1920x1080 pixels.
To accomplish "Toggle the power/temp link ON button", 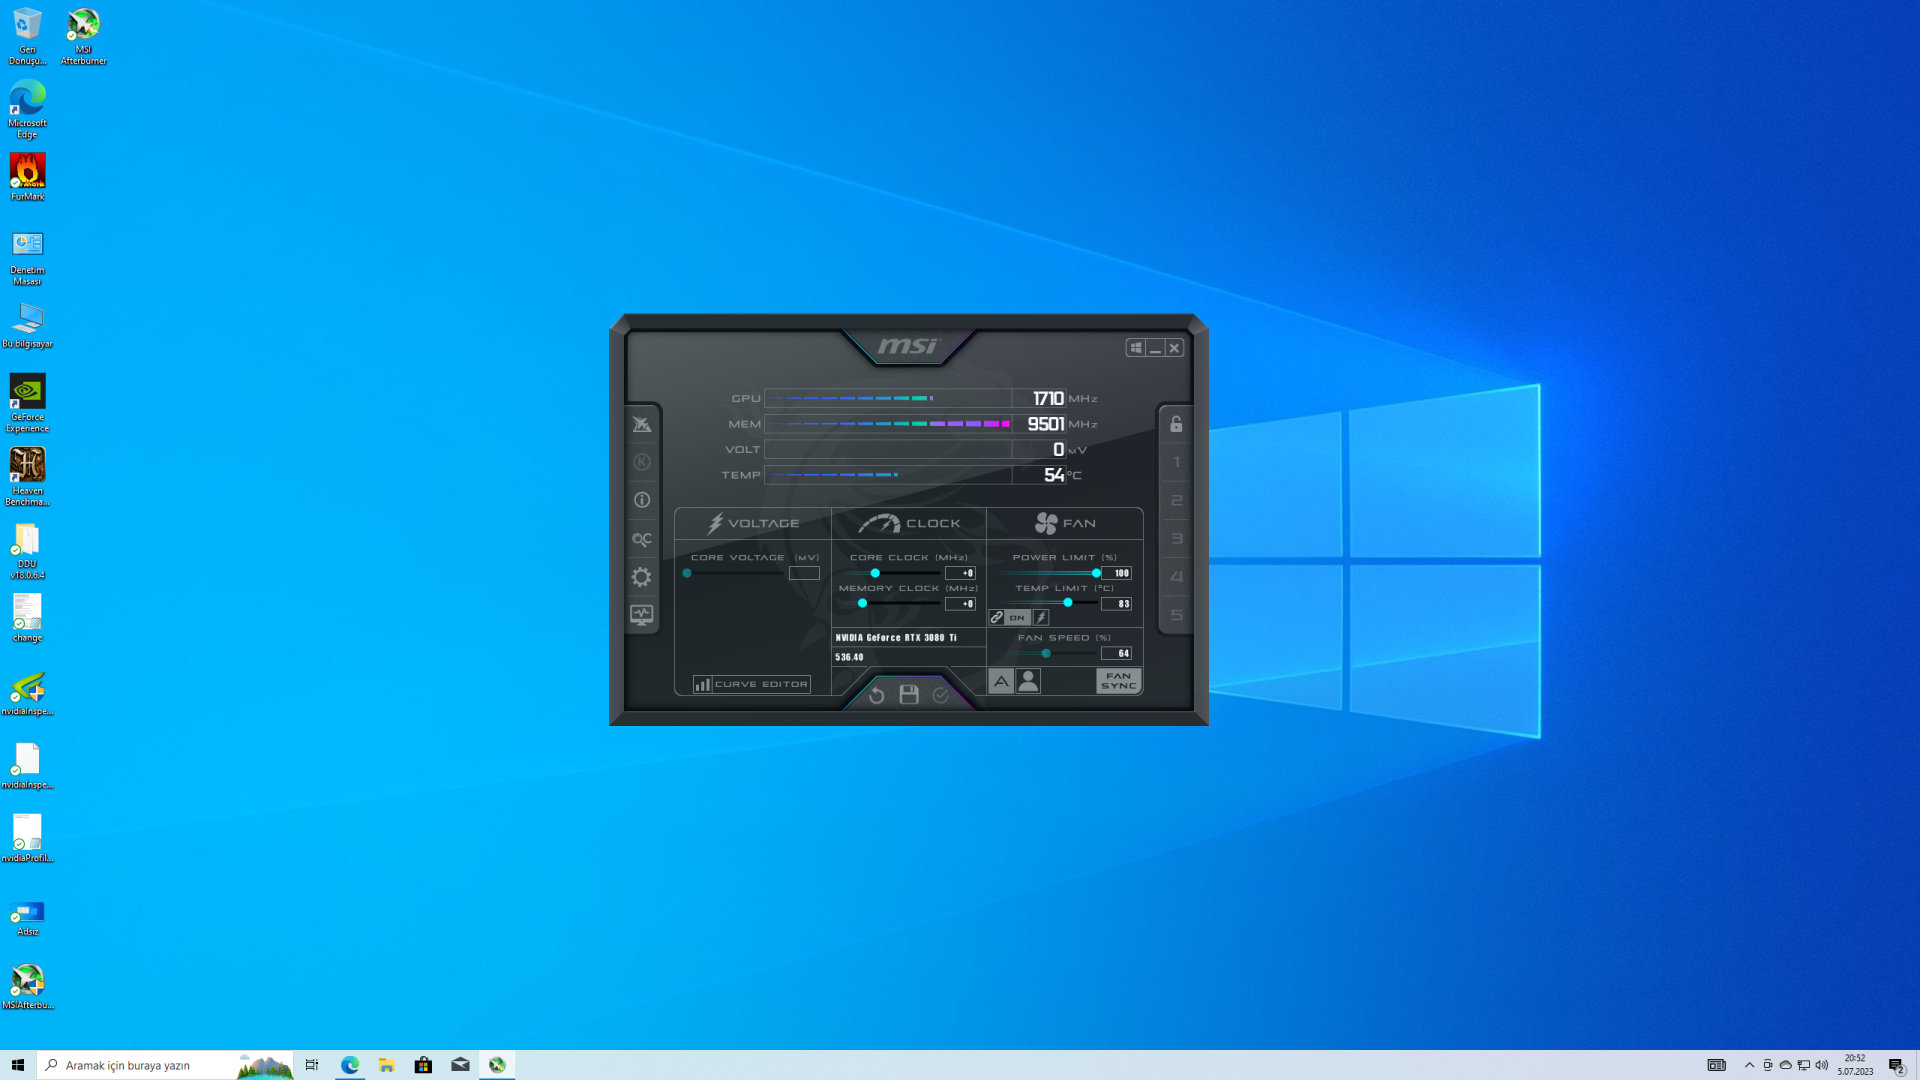I will pyautogui.click(x=1016, y=618).
